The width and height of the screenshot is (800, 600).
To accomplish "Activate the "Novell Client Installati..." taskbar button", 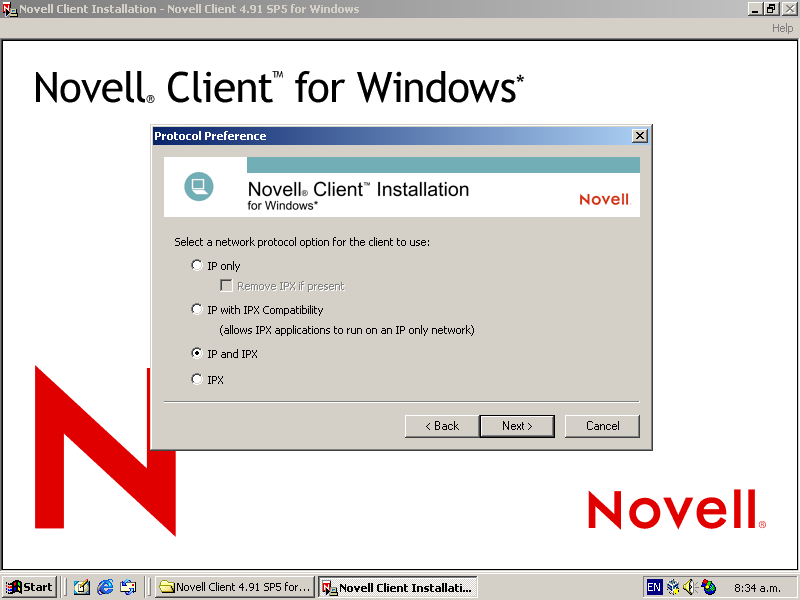I will 398,587.
